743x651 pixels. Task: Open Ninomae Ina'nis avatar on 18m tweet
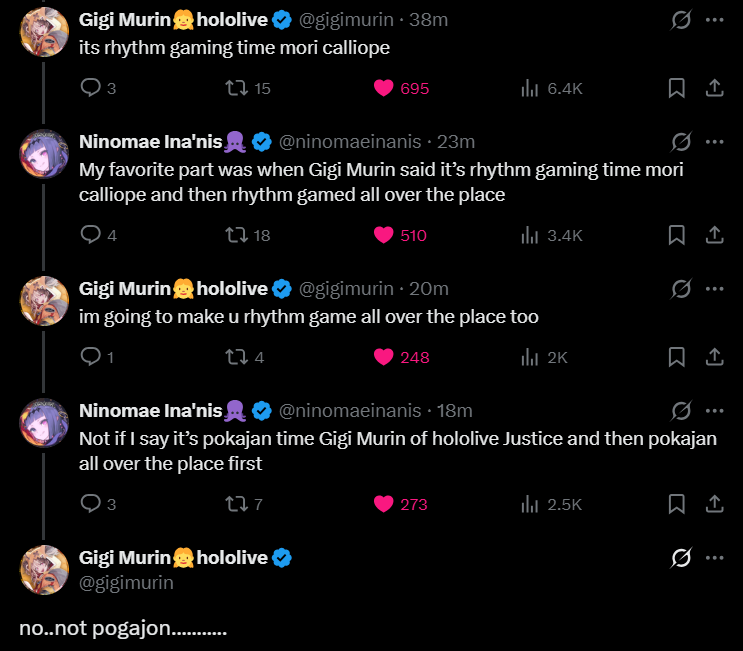(44, 423)
